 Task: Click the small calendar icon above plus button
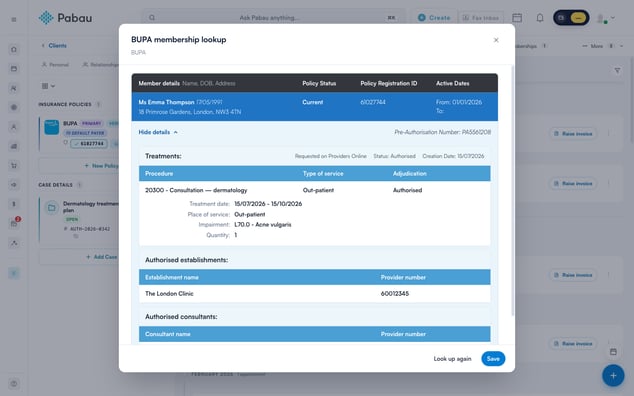[613, 352]
